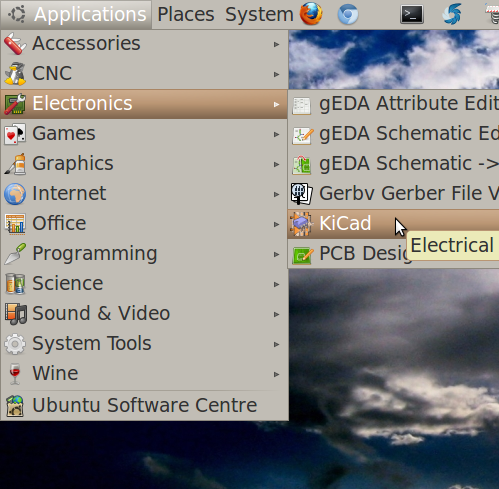
Task: Expand the Games submenu arrow
Action: pyautogui.click(x=276, y=134)
